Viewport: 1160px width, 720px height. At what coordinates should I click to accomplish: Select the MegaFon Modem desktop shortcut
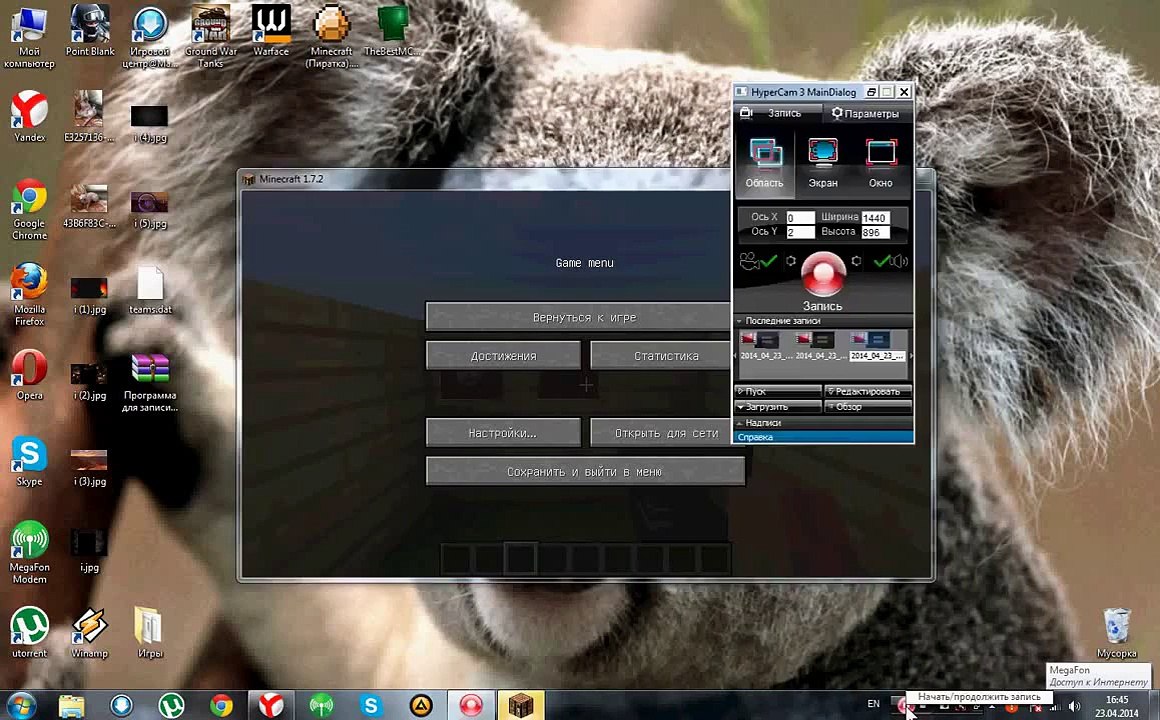pos(30,553)
